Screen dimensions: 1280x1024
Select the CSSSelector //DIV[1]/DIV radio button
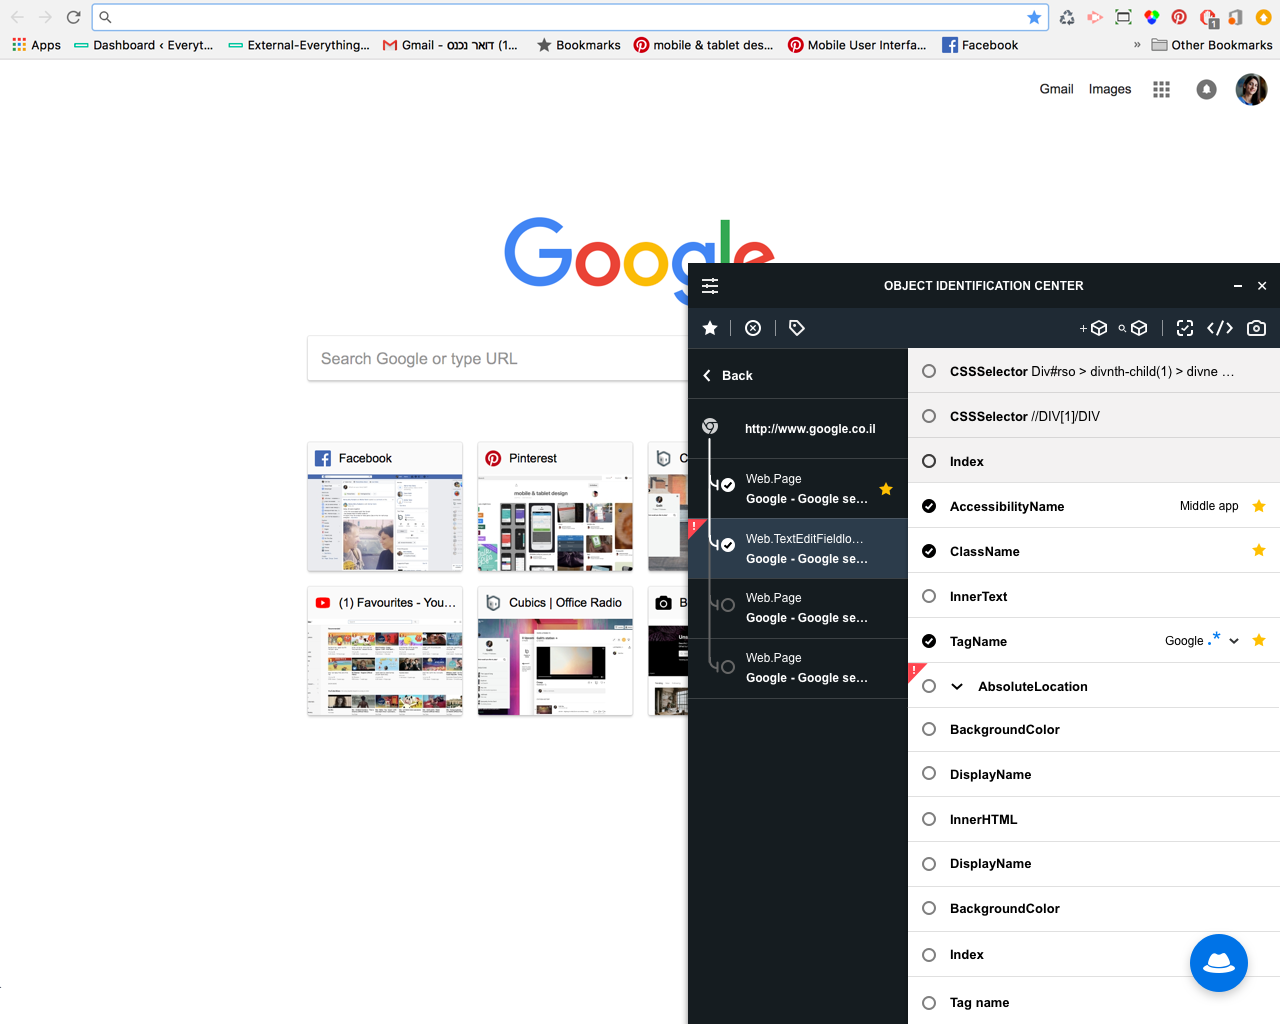click(x=929, y=416)
